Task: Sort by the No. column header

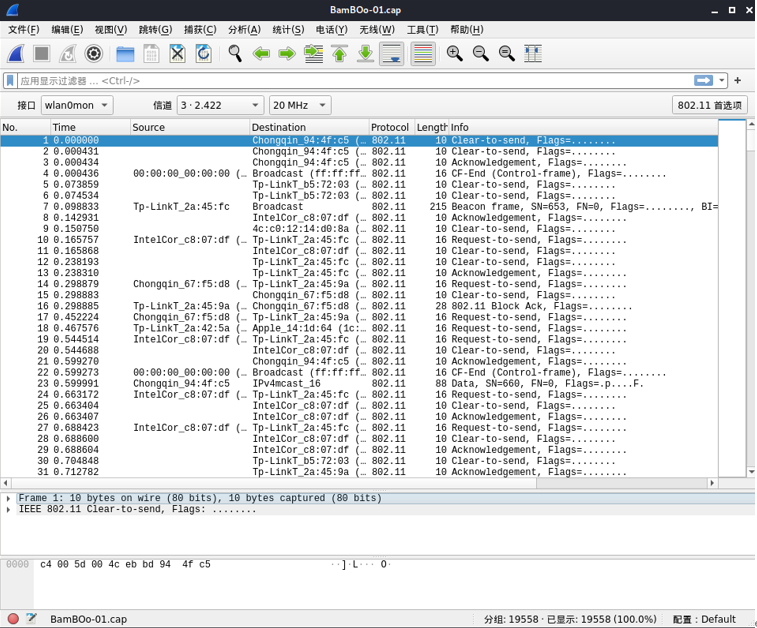Action: (x=26, y=127)
